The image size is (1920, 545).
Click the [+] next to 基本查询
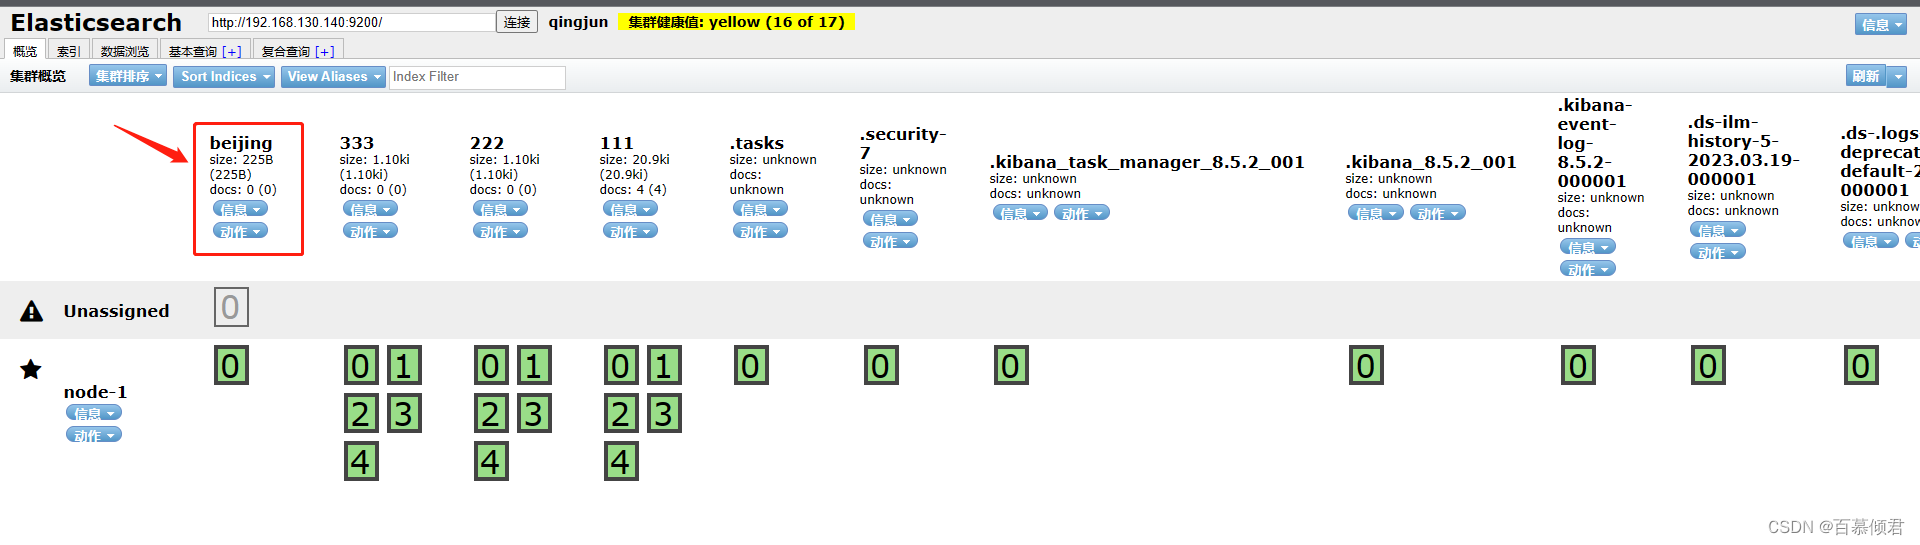(232, 51)
